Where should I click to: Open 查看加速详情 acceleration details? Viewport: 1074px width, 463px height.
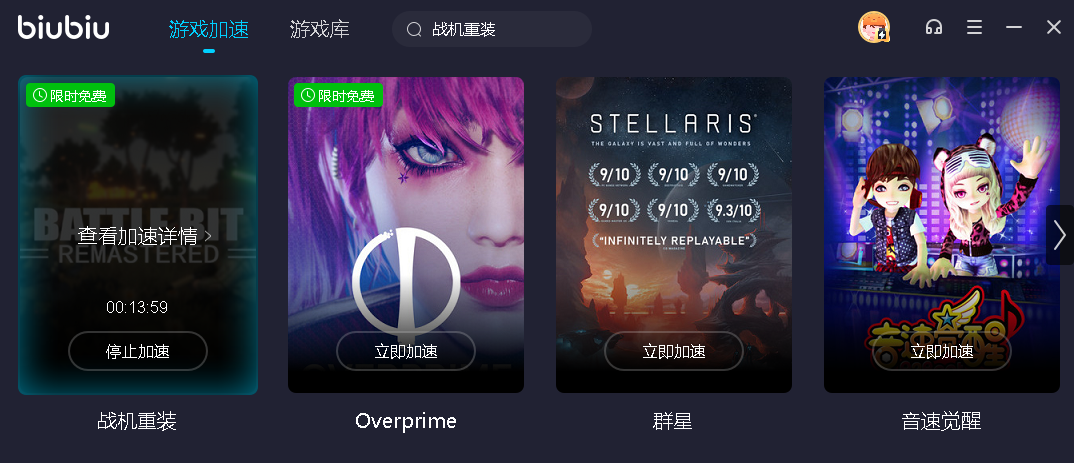click(145, 236)
